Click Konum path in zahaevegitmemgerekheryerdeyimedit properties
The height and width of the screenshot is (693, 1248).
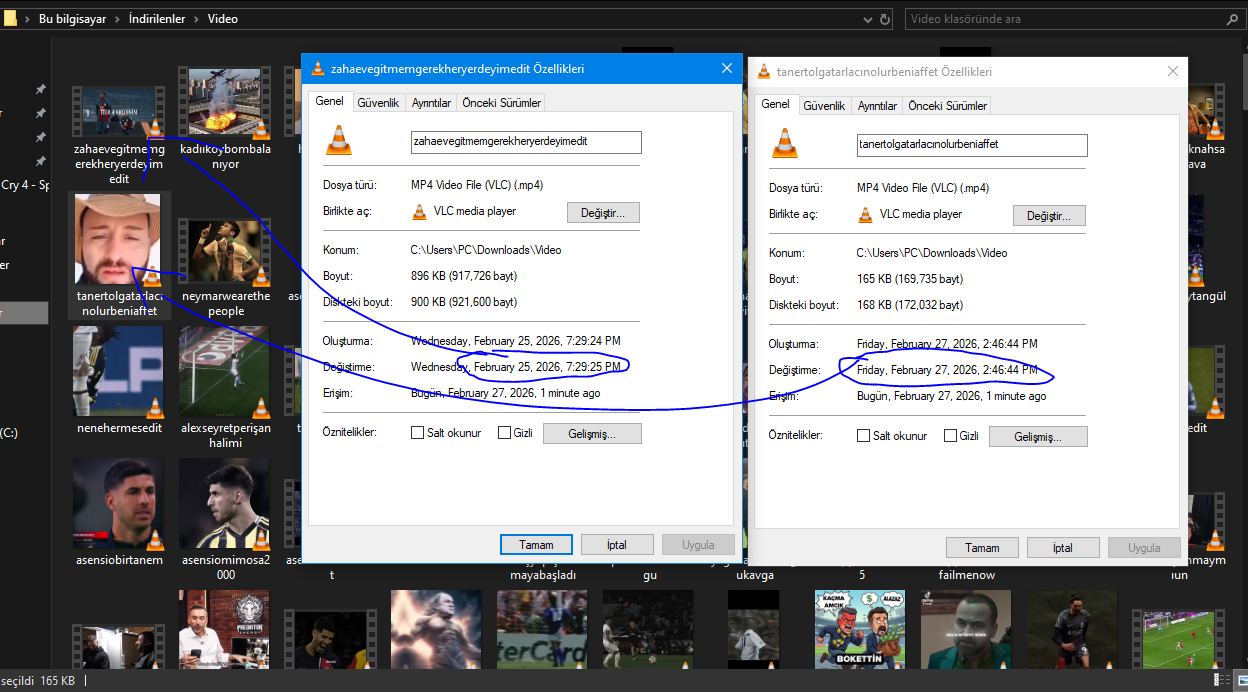click(x=486, y=250)
